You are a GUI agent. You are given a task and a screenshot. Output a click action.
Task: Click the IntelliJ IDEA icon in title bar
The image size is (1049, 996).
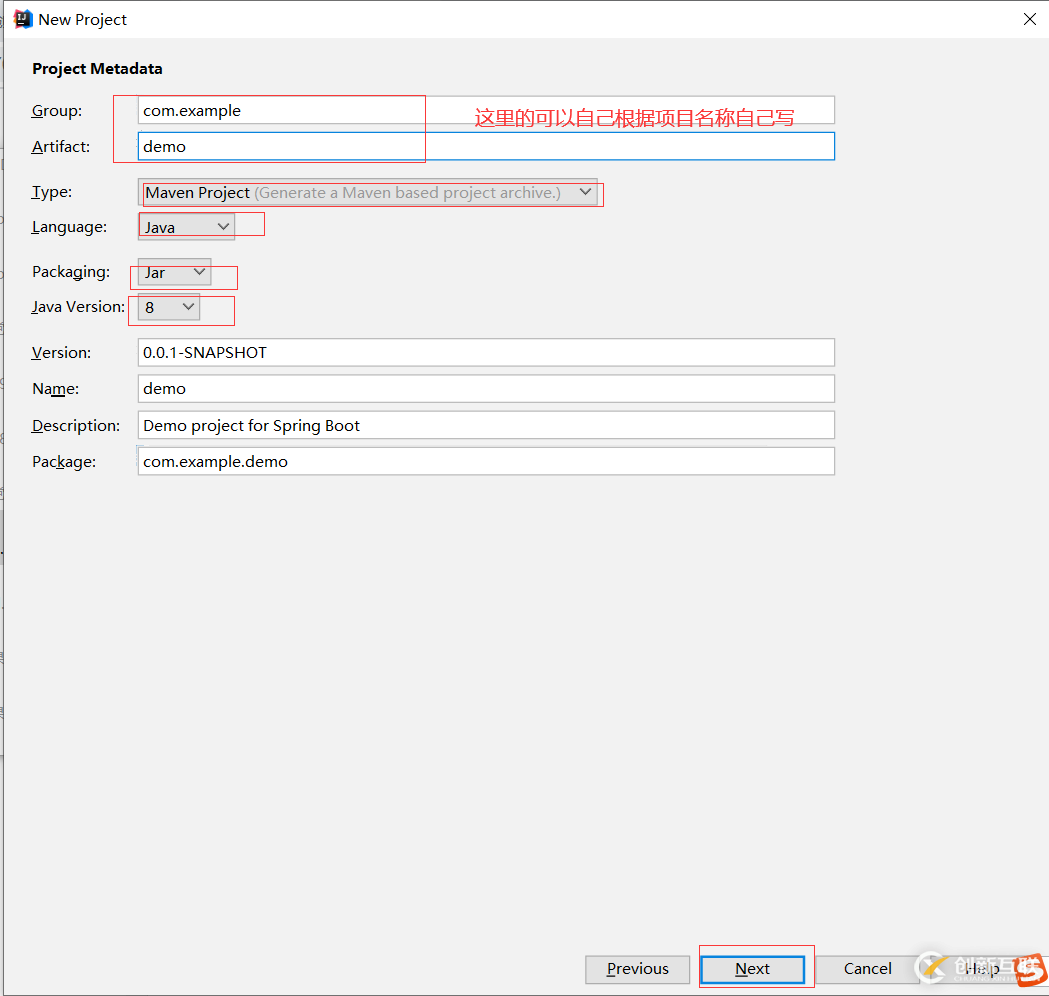click(x=23, y=19)
